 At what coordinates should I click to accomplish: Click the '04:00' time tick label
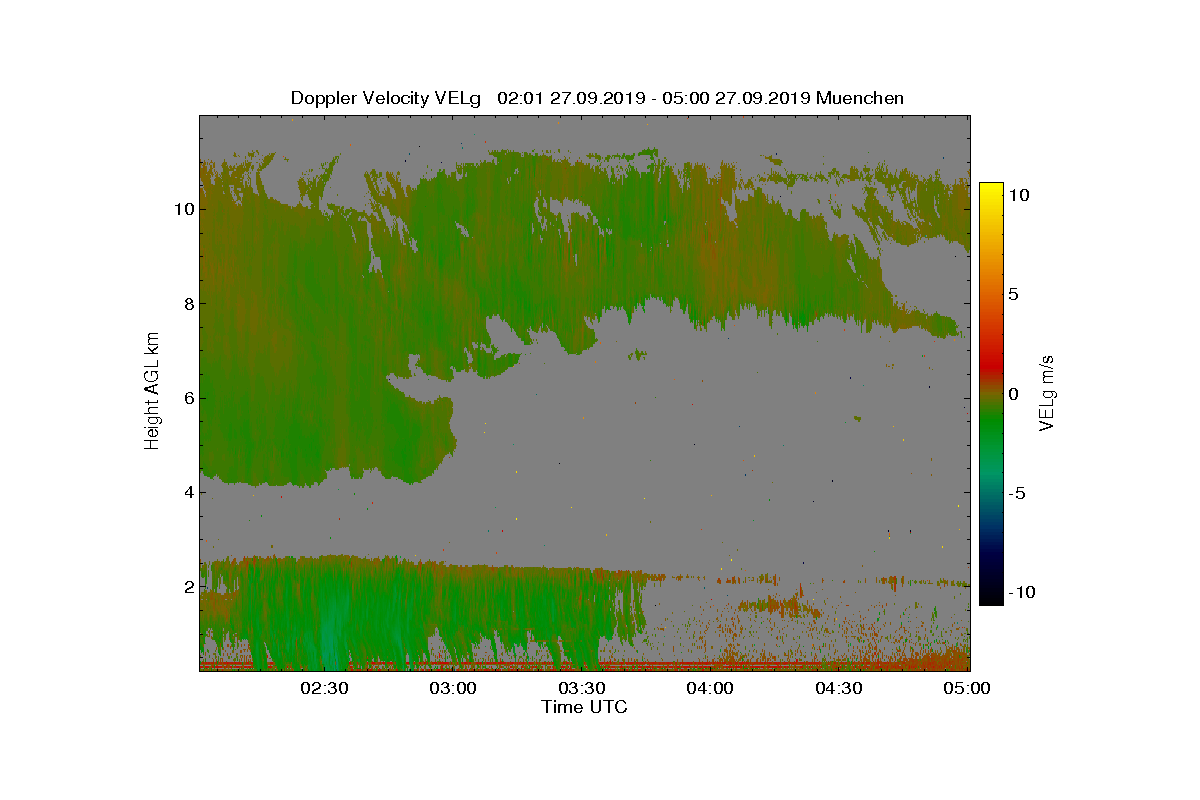click(711, 688)
